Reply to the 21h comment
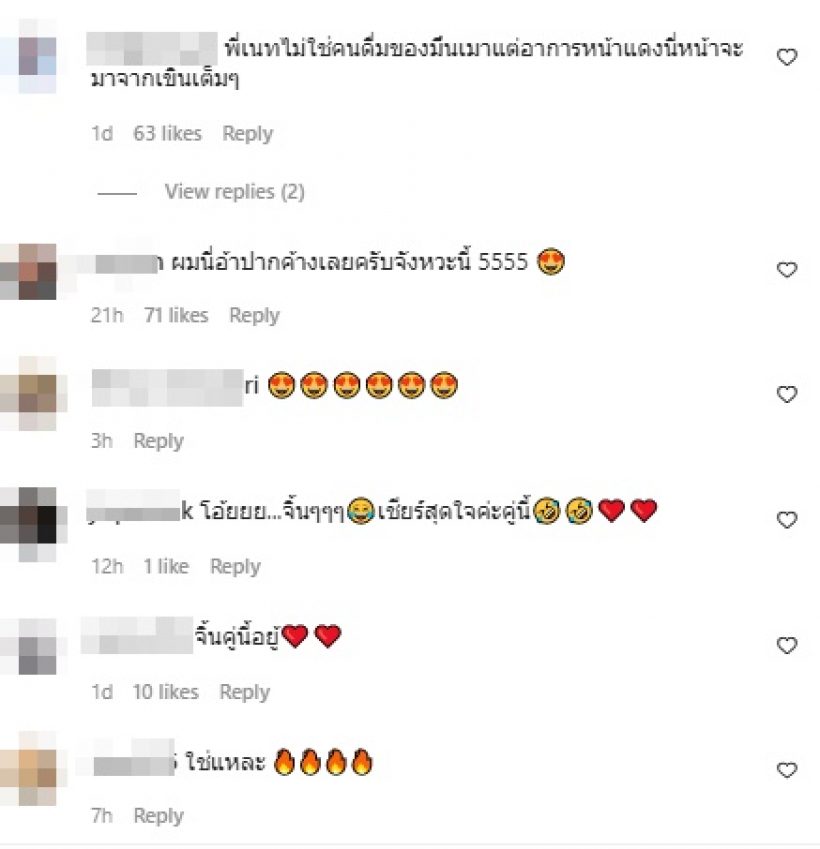Screen dimensions: 820x849 coord(254,316)
